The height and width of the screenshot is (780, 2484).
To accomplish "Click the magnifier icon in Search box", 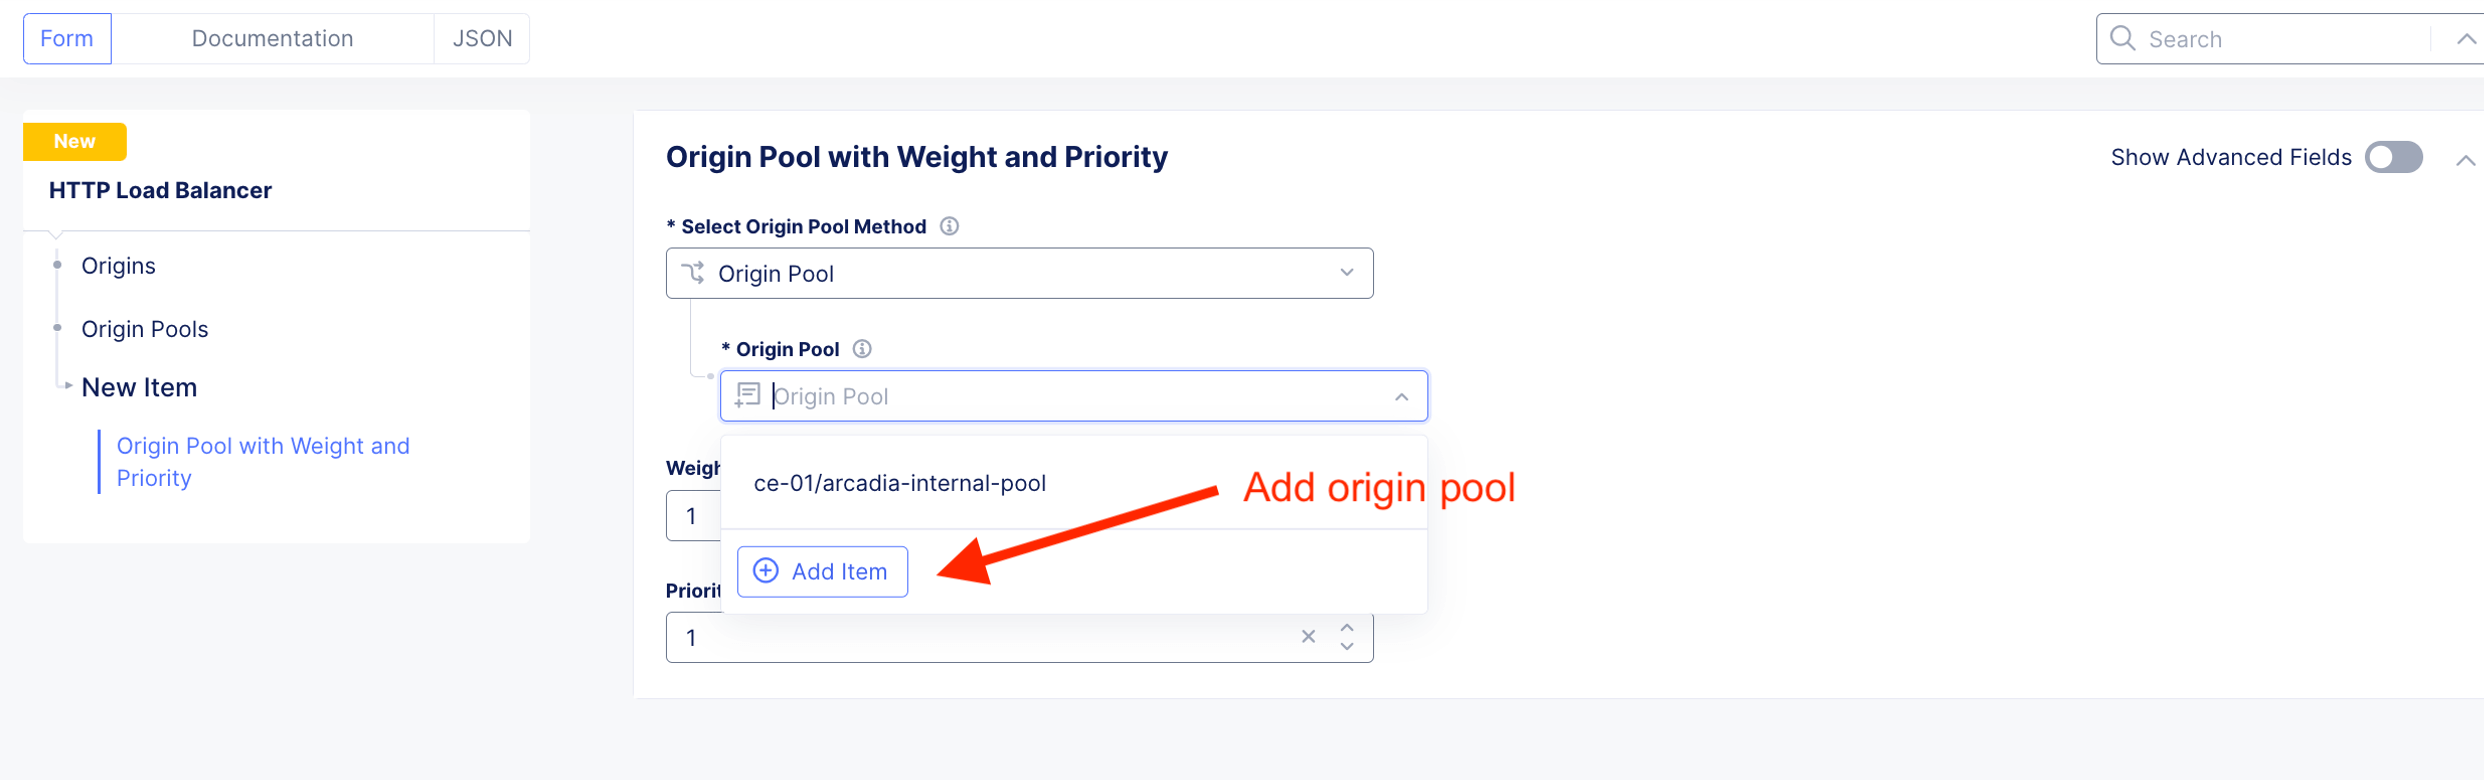I will click(x=2122, y=39).
